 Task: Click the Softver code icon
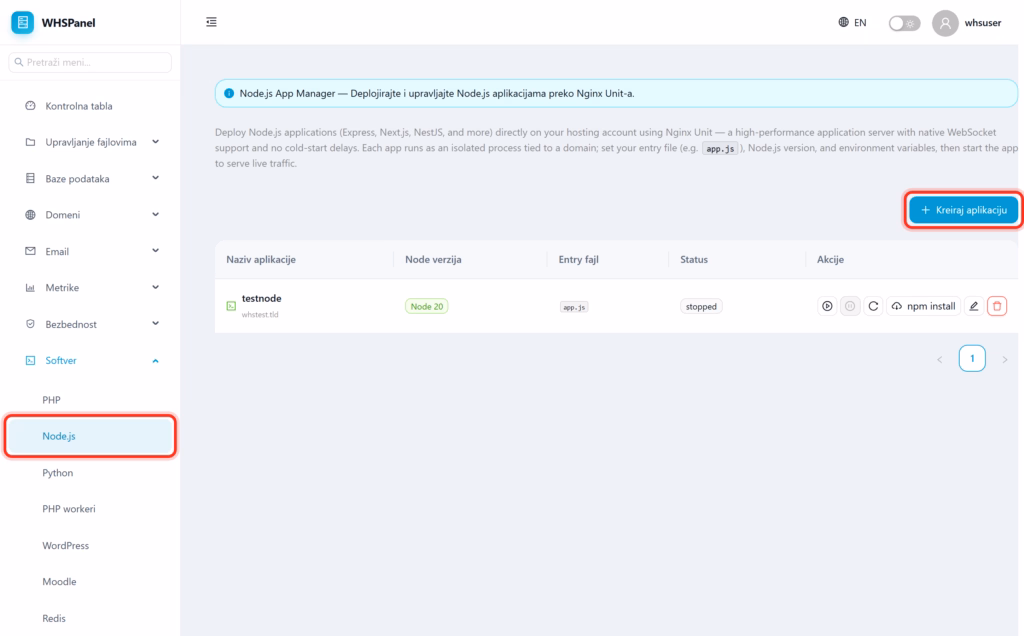pyautogui.click(x=30, y=360)
